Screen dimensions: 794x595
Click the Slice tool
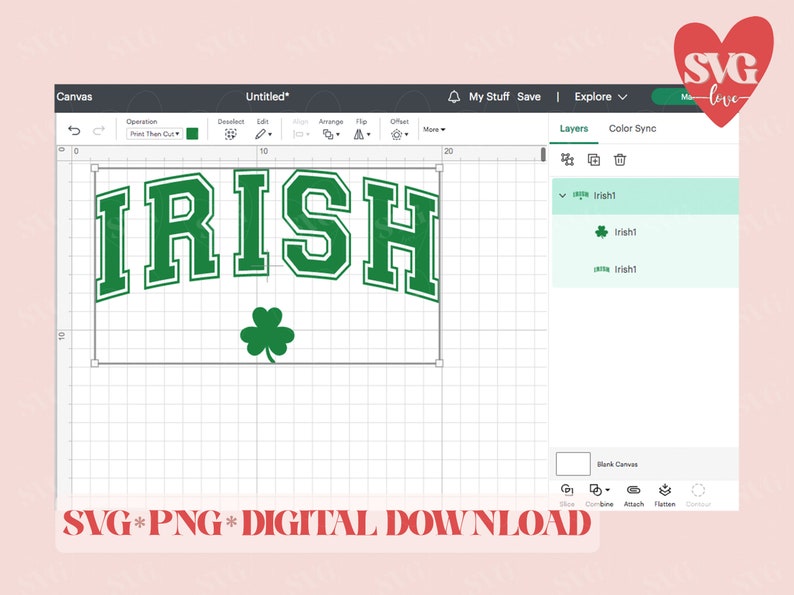tap(567, 495)
